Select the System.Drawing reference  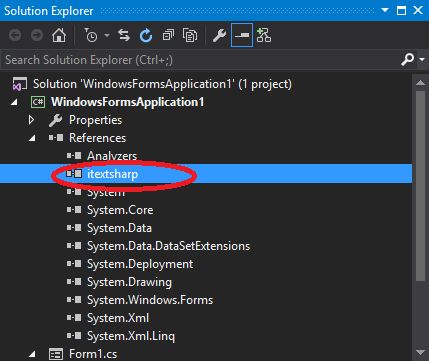[129, 282]
